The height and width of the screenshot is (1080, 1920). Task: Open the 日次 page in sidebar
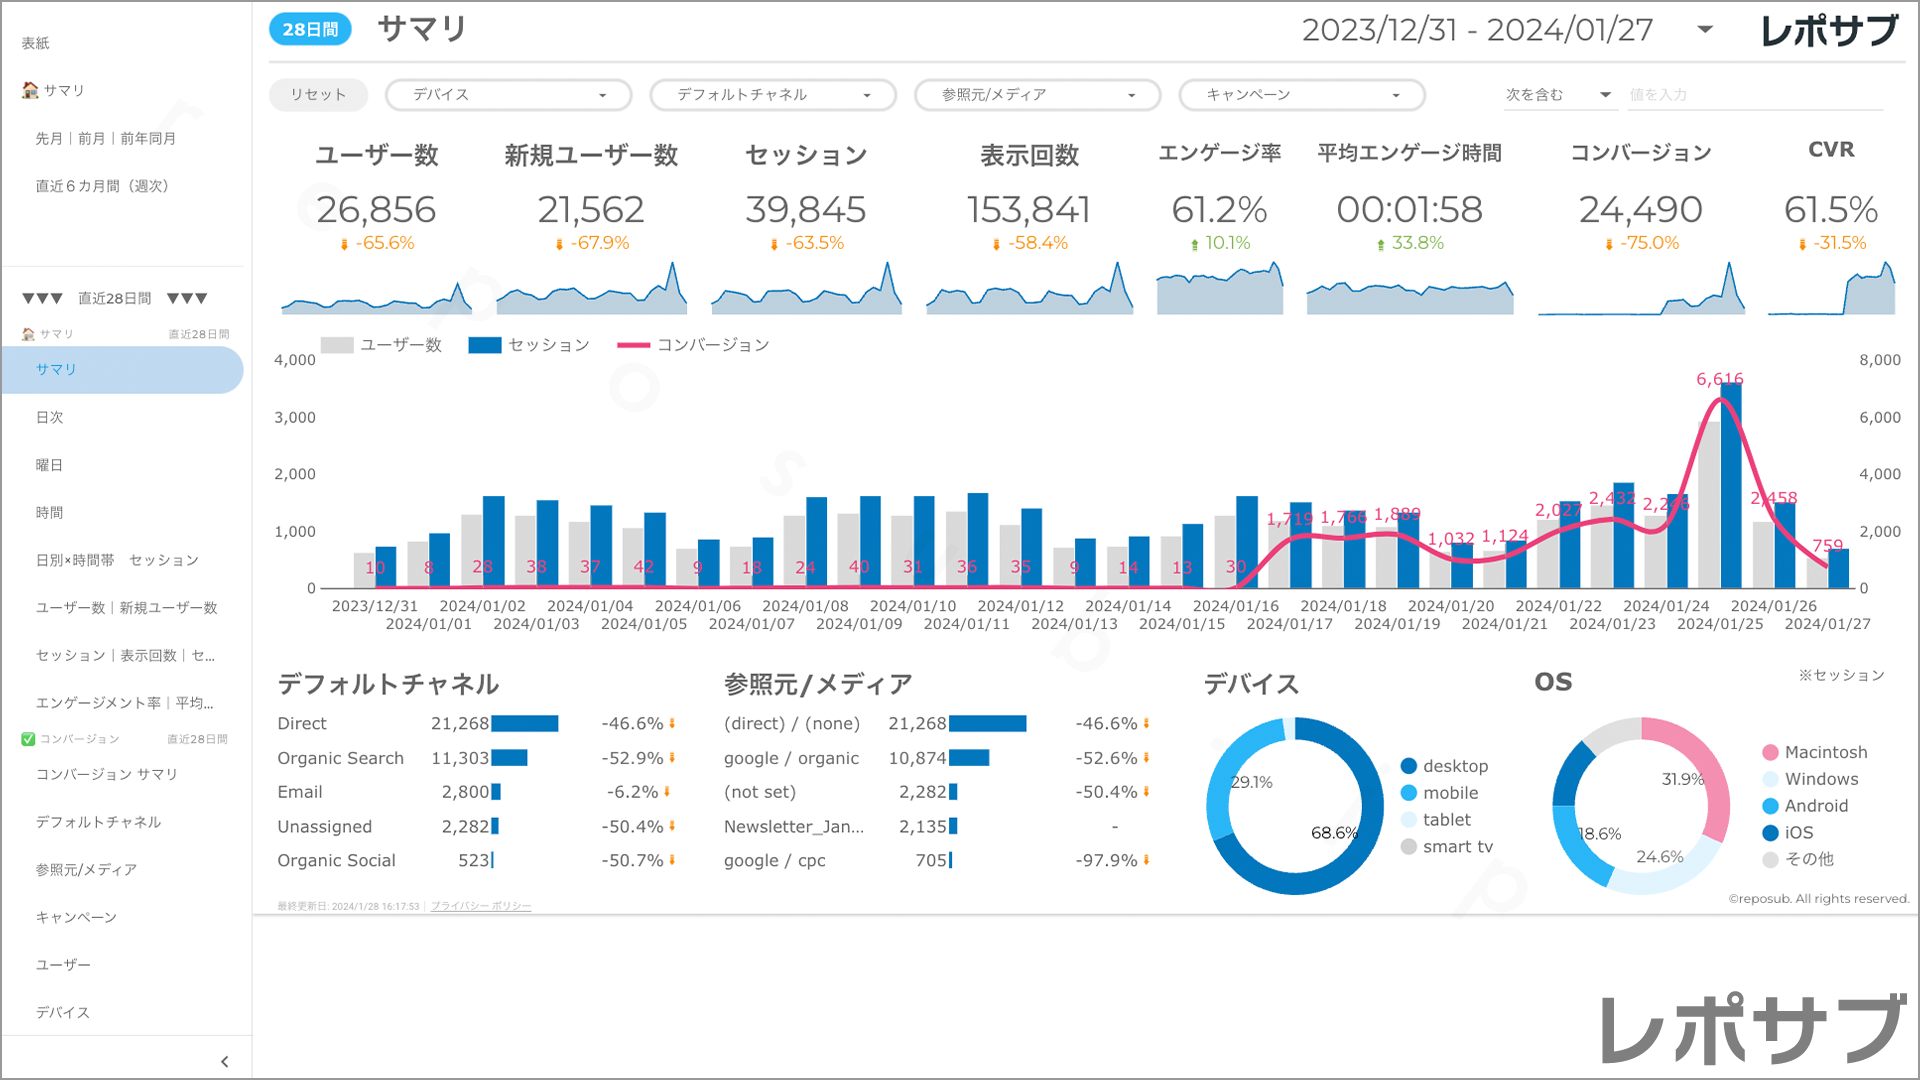50,417
